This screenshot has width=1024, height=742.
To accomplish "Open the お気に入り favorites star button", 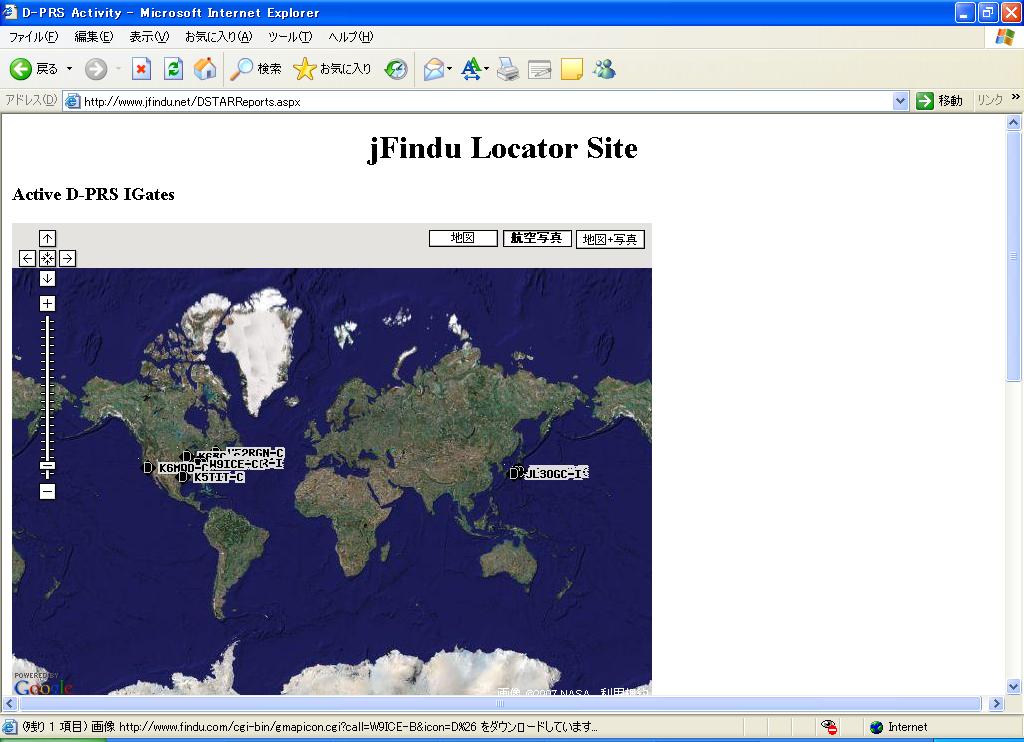I will coord(332,69).
